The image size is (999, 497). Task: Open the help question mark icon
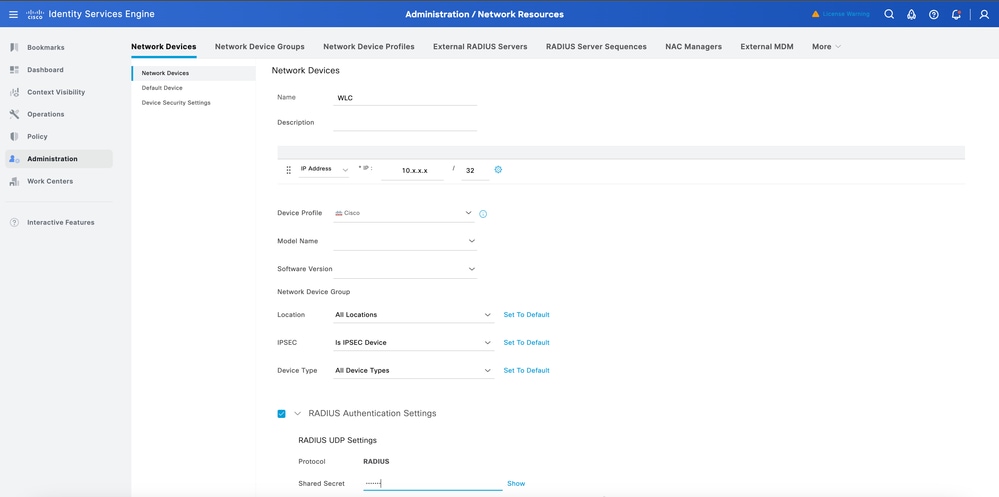point(933,14)
